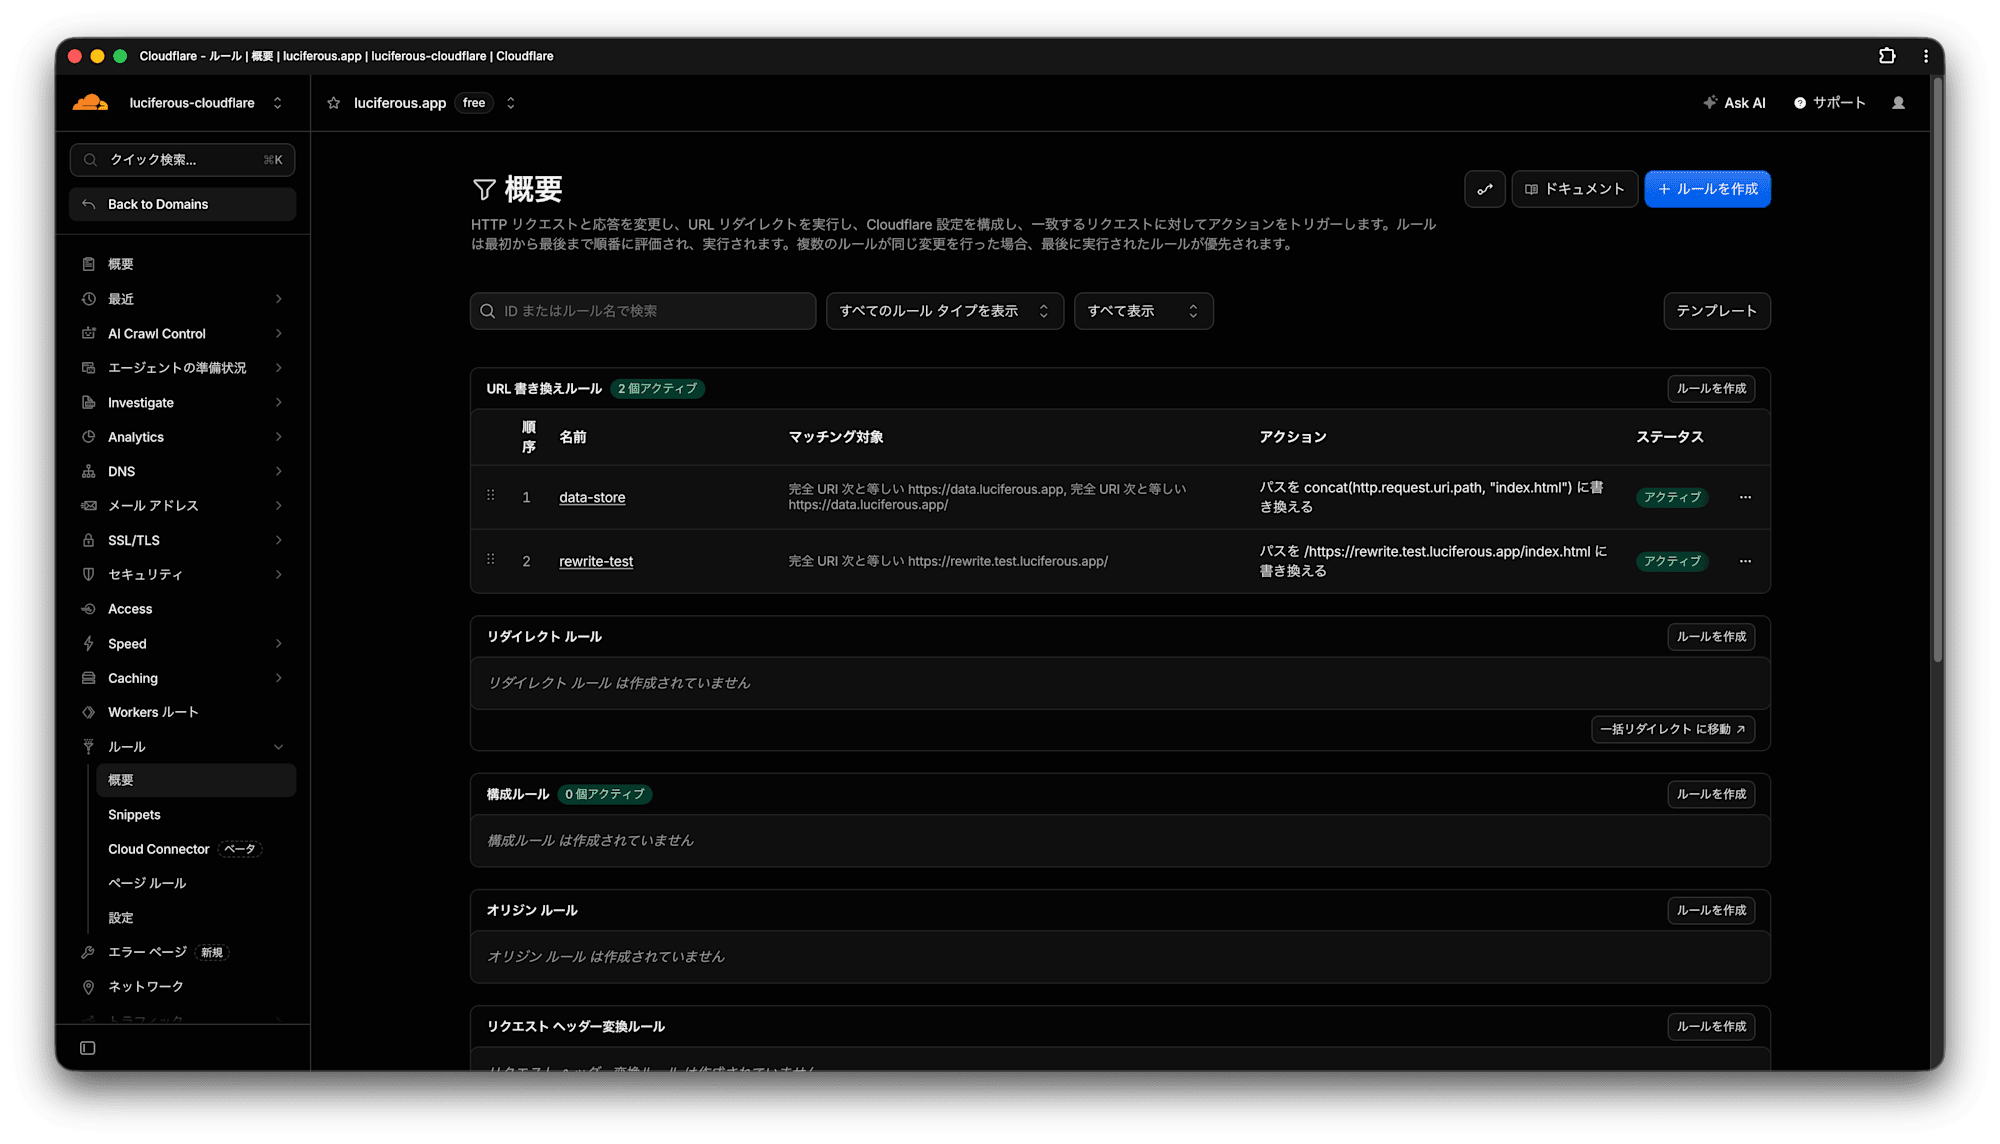Create rule in オリジン ルール section
Image resolution: width=2000 pixels, height=1144 pixels.
coord(1711,910)
